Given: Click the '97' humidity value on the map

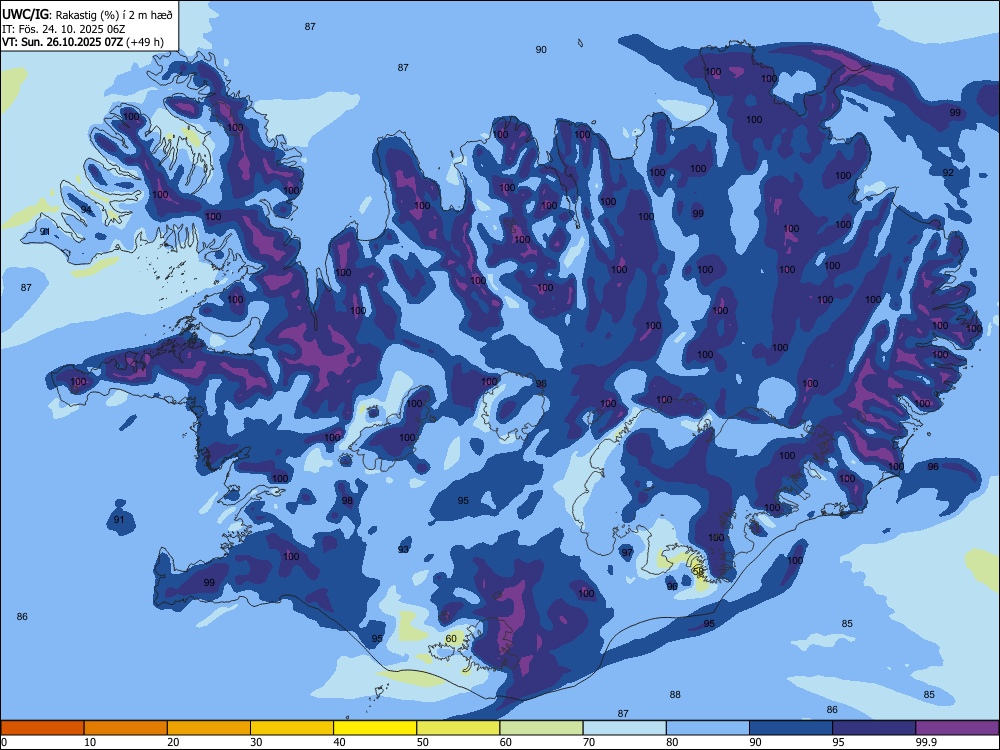Looking at the screenshot, I should tap(628, 552).
